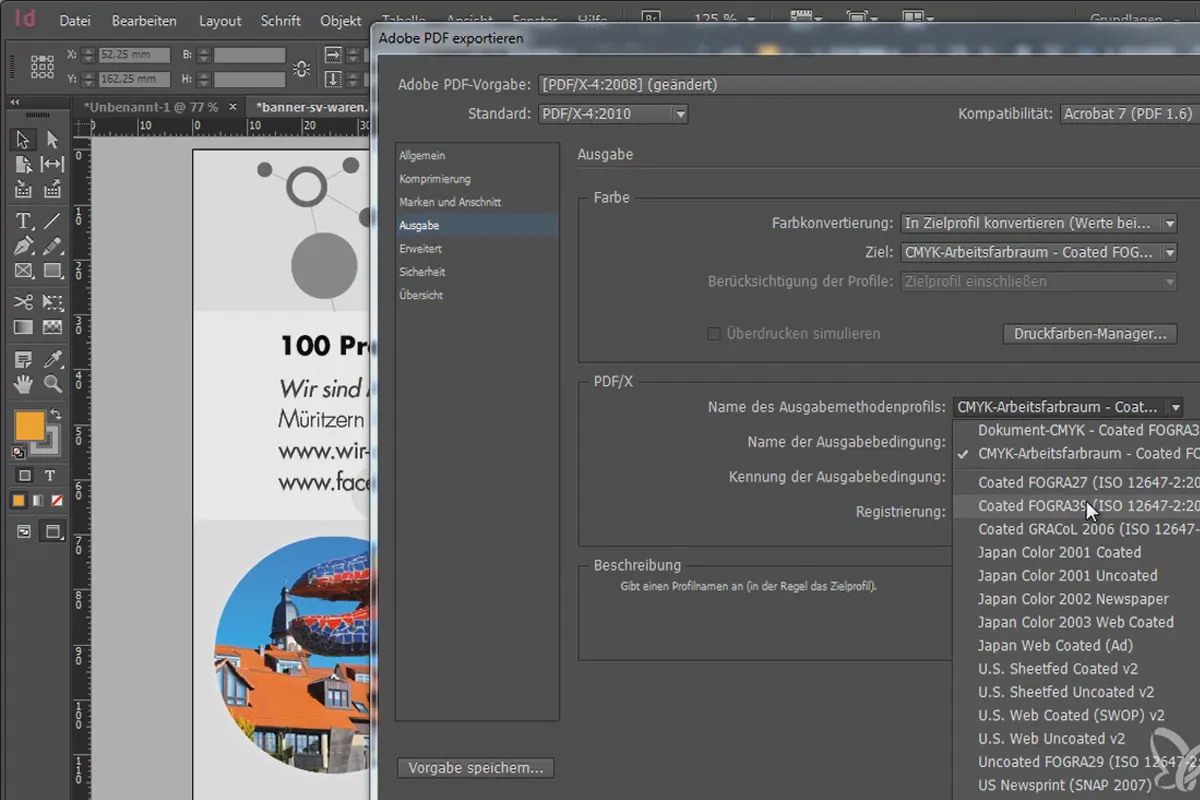
Task: Select the Gradient Feather tool
Action: [x=53, y=326]
